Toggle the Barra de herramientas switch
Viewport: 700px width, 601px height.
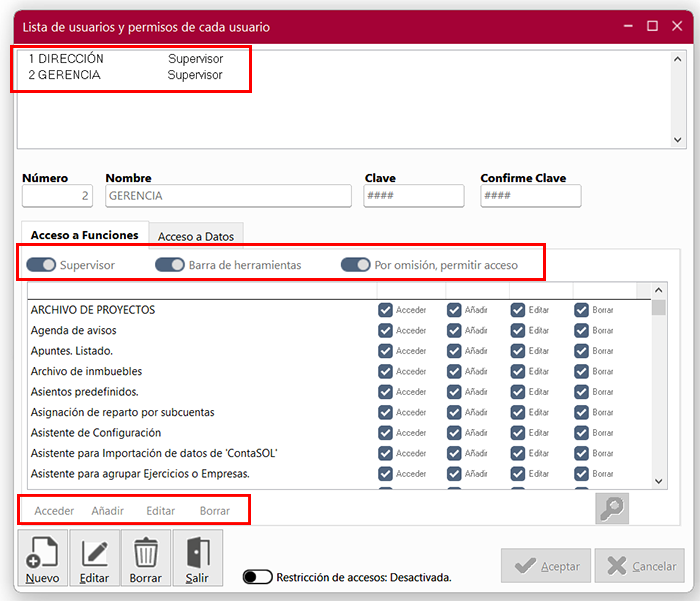170,265
